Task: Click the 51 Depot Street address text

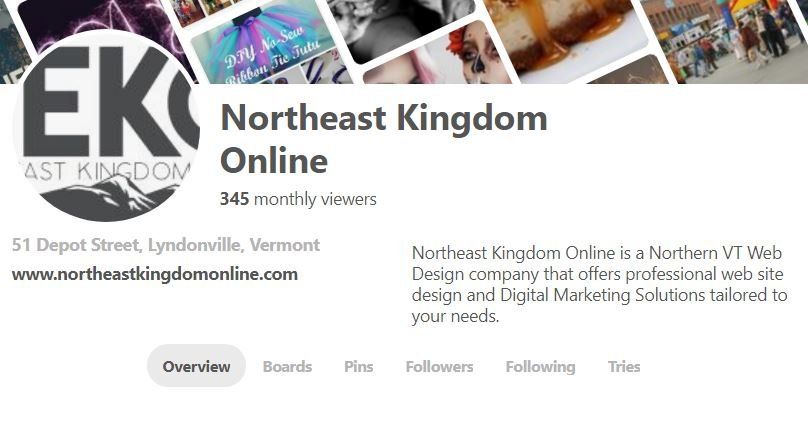Action: 166,245
